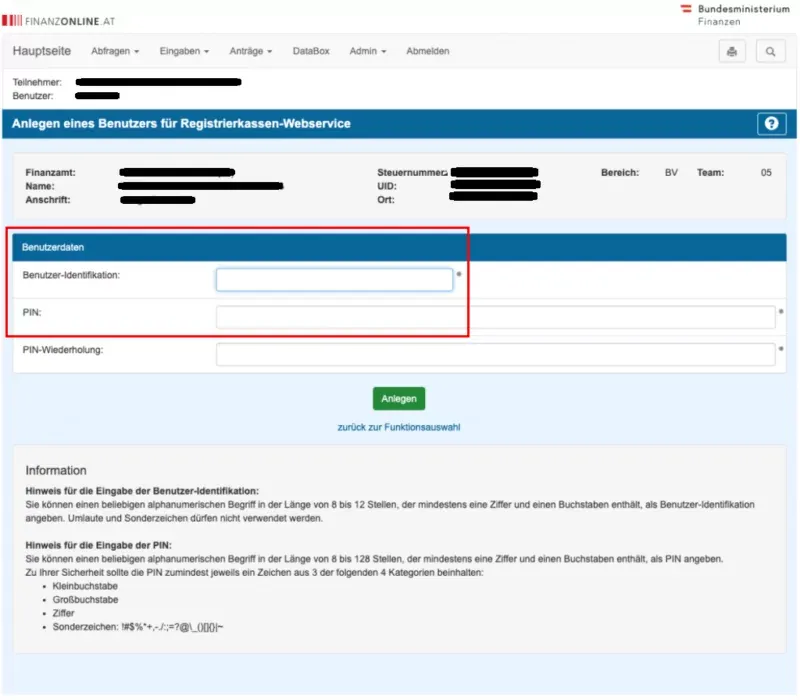Click the Finanzamt label
Image resolution: width=800 pixels, height=700 pixels.
[51, 172]
